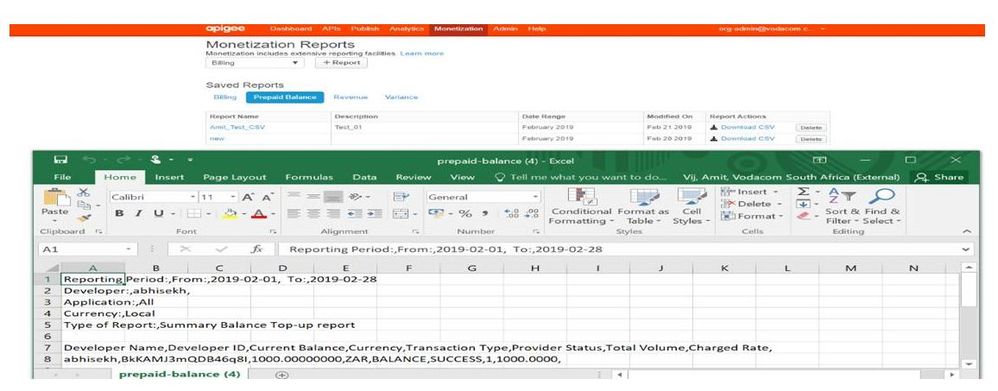
Task: Delete cells with the Delete button
Action: pyautogui.click(x=750, y=204)
